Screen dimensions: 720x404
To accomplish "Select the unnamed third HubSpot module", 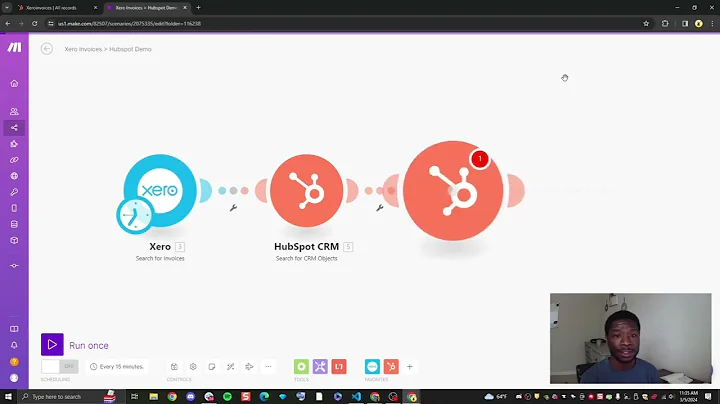I will (x=453, y=191).
